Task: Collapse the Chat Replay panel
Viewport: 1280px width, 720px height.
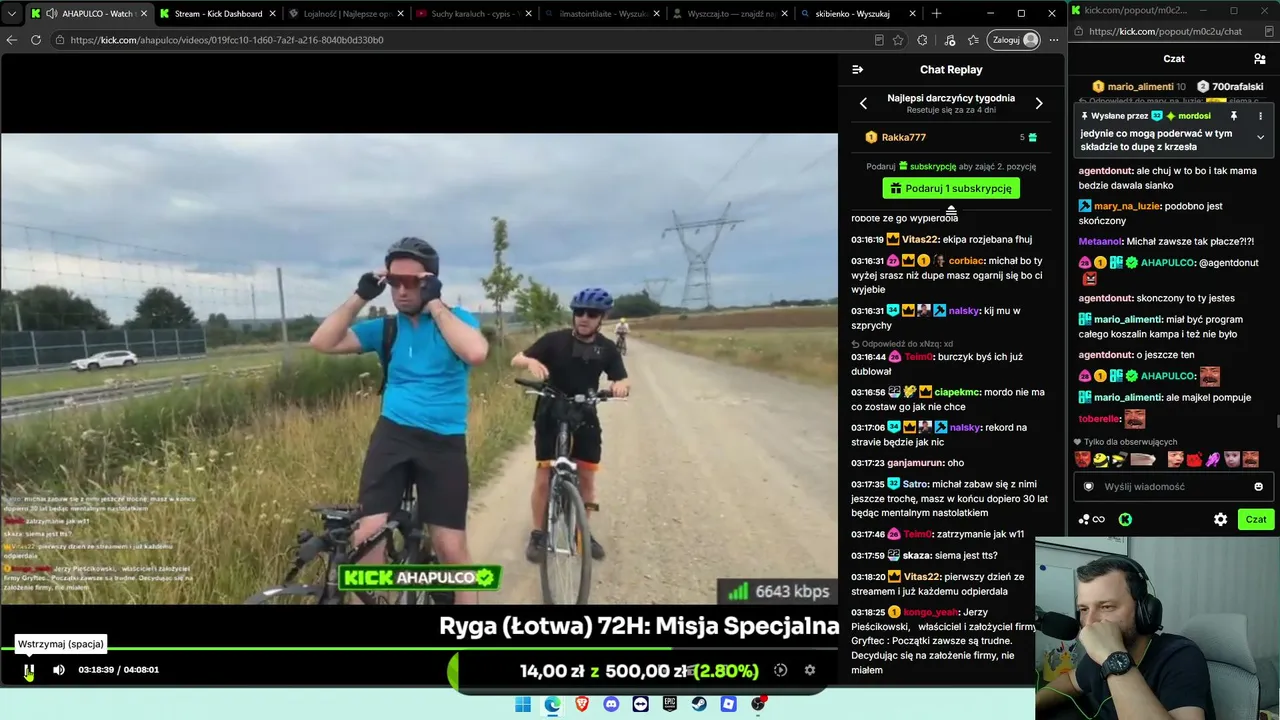Action: point(857,70)
